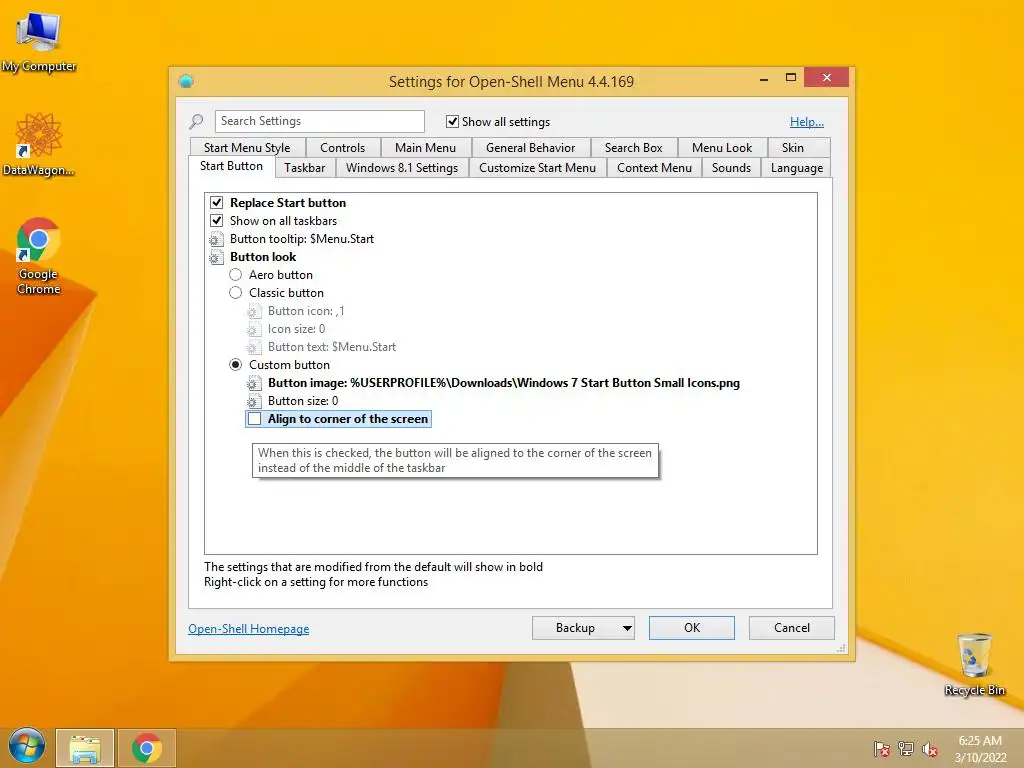The height and width of the screenshot is (768, 1024).
Task: Click gear icon beside Button image
Action: (x=254, y=383)
